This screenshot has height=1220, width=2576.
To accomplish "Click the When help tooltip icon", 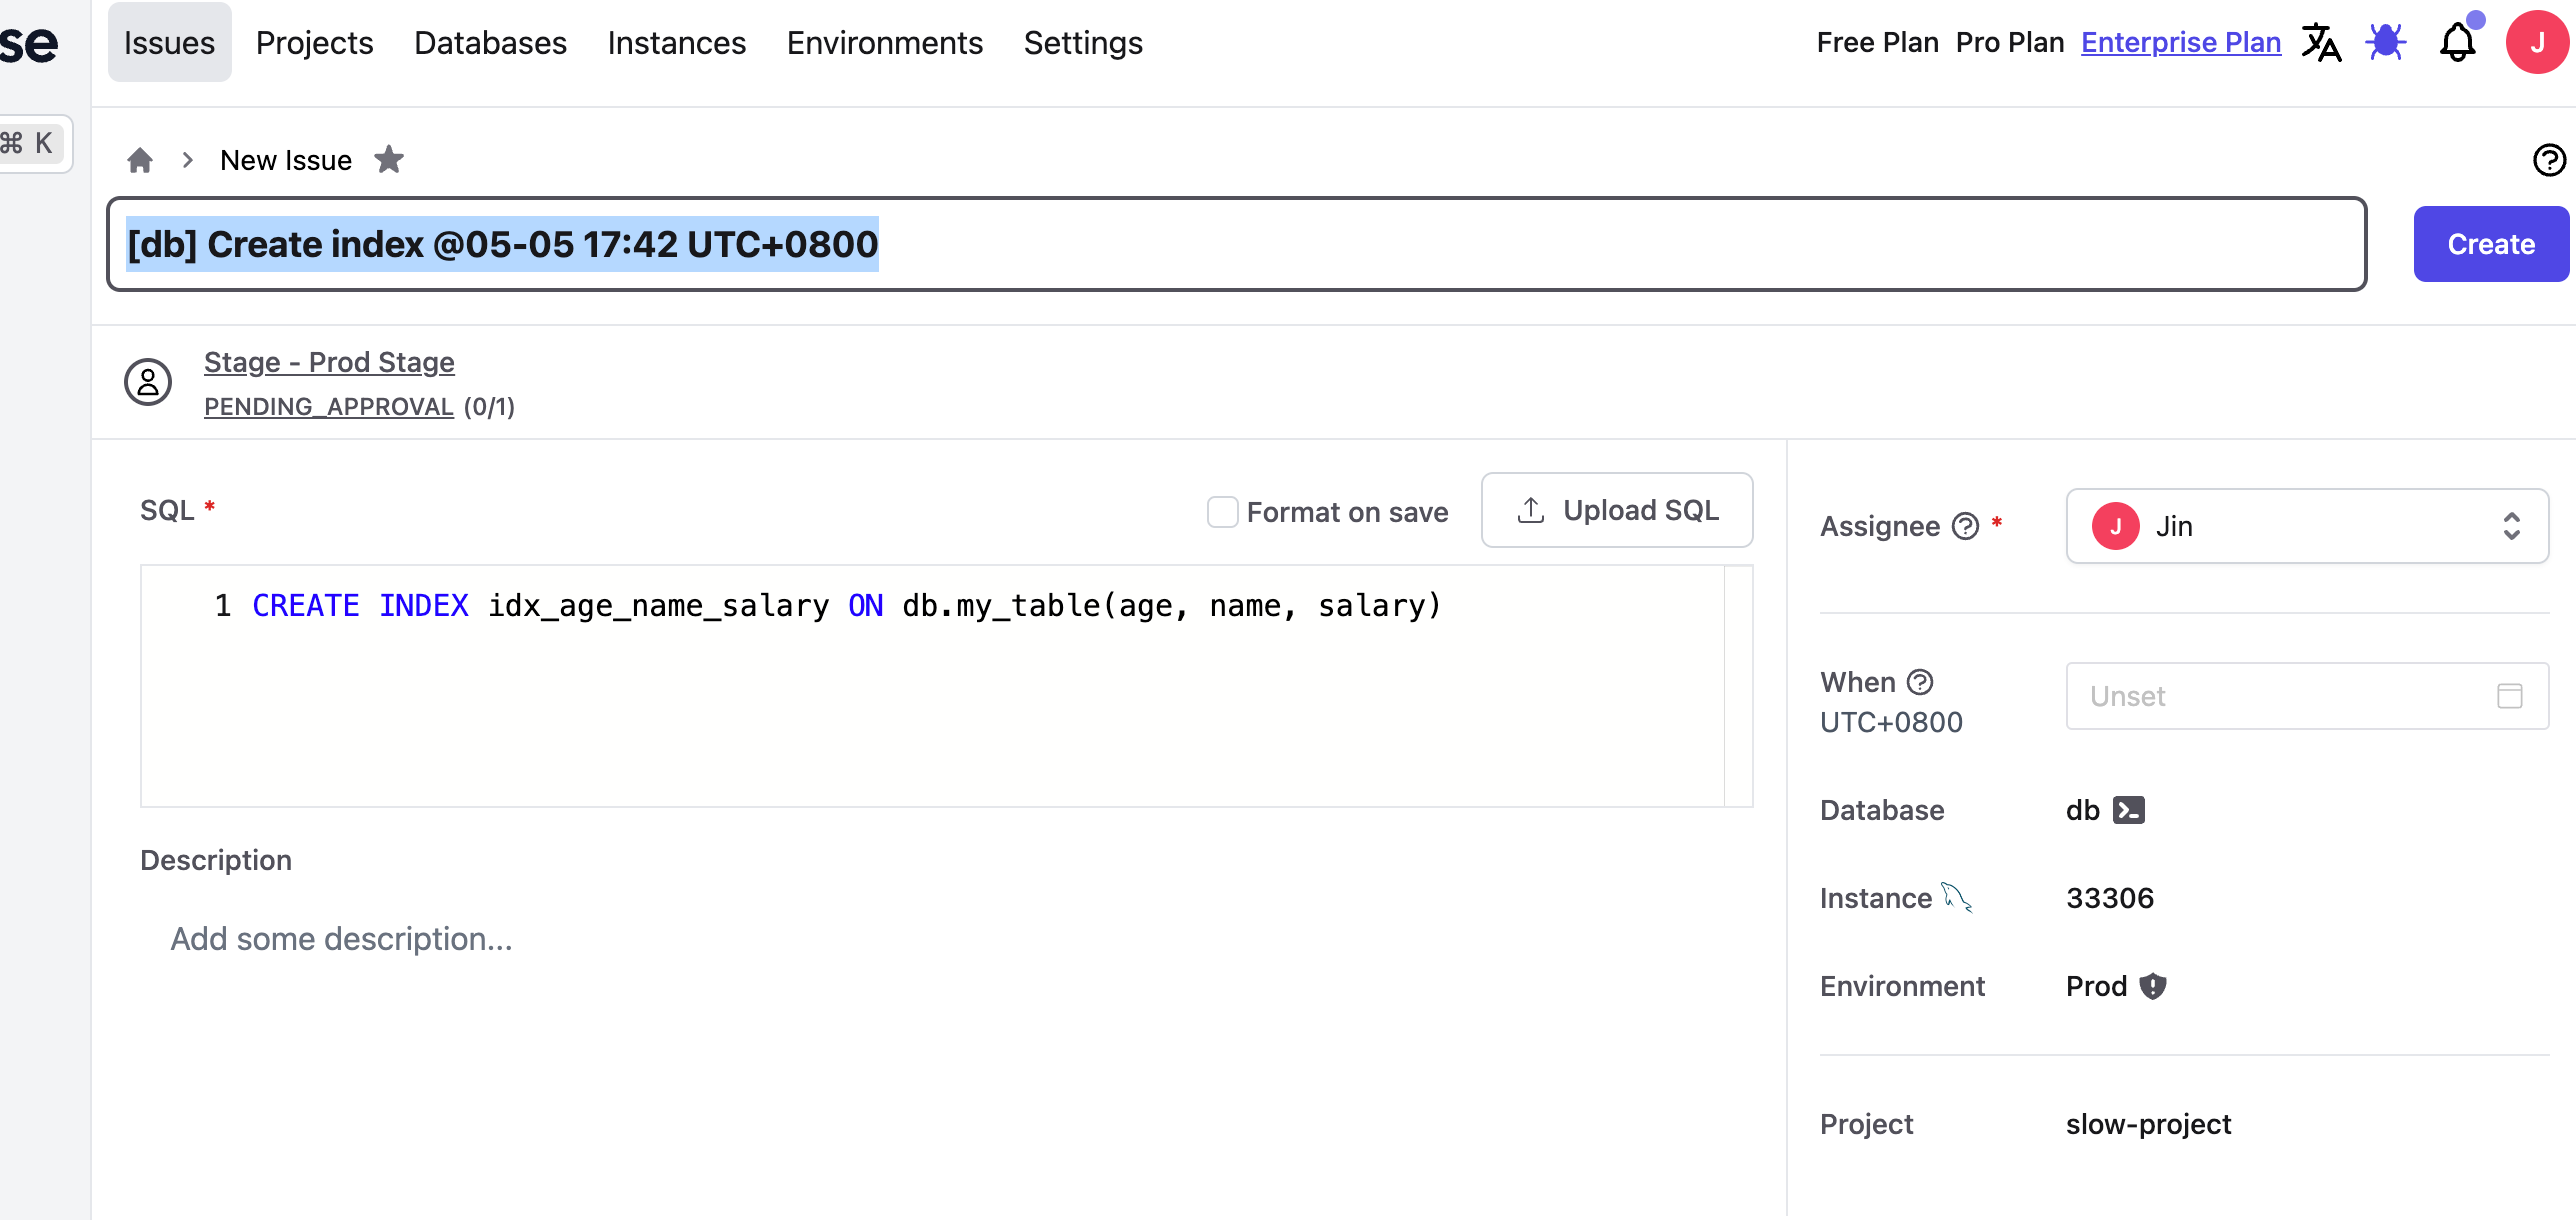I will coord(1920,682).
